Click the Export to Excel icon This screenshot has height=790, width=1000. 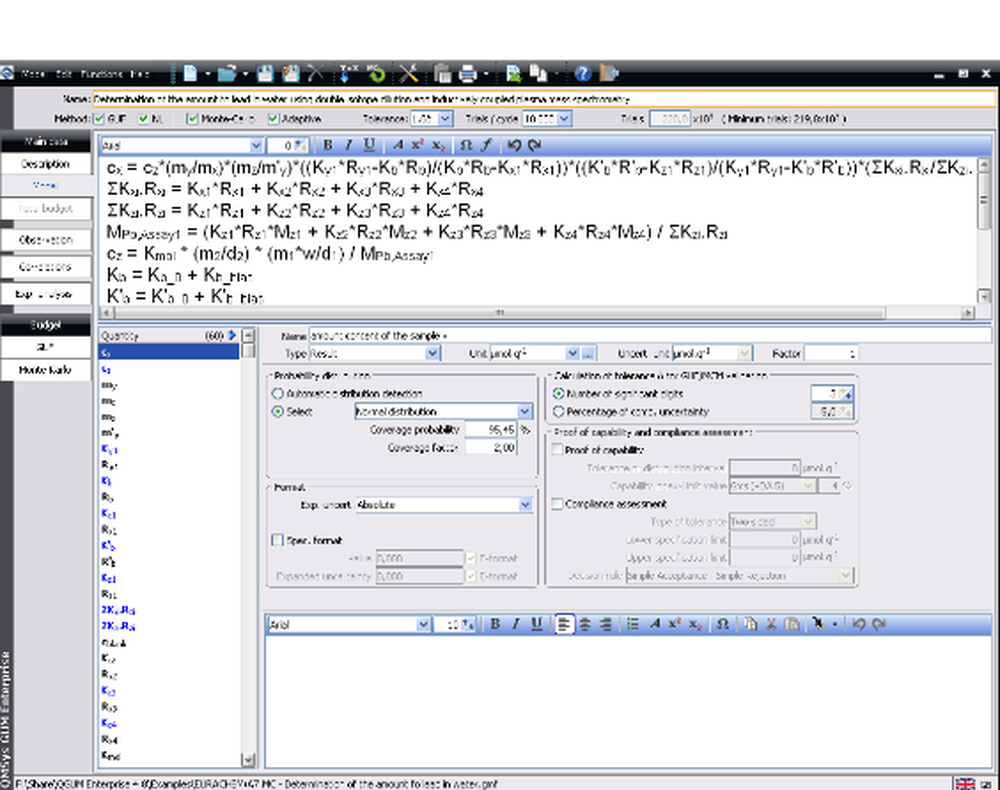[x=513, y=74]
